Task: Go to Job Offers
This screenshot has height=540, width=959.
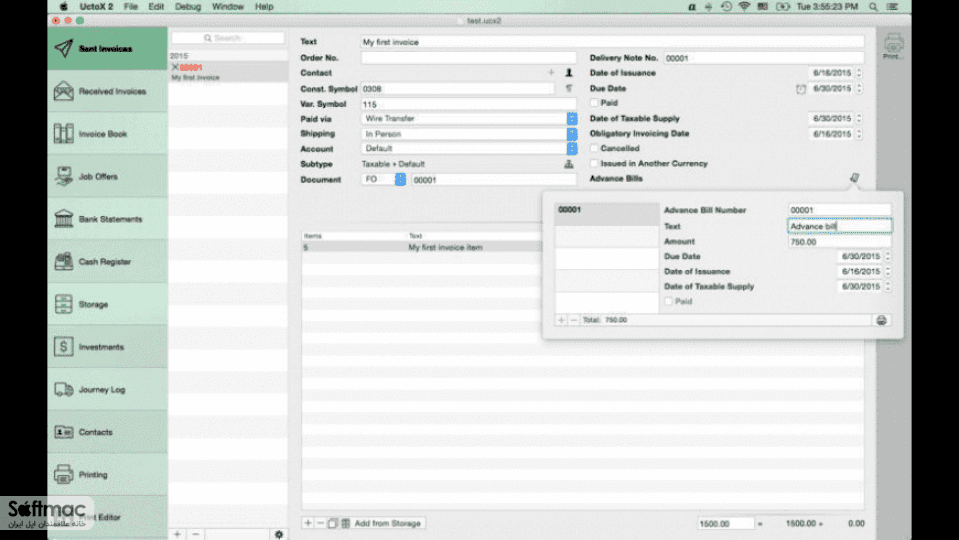Action: coord(108,176)
